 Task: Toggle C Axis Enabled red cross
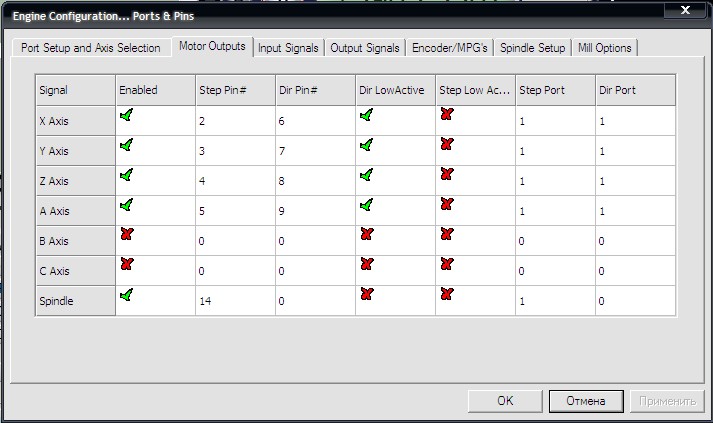[x=126, y=265]
